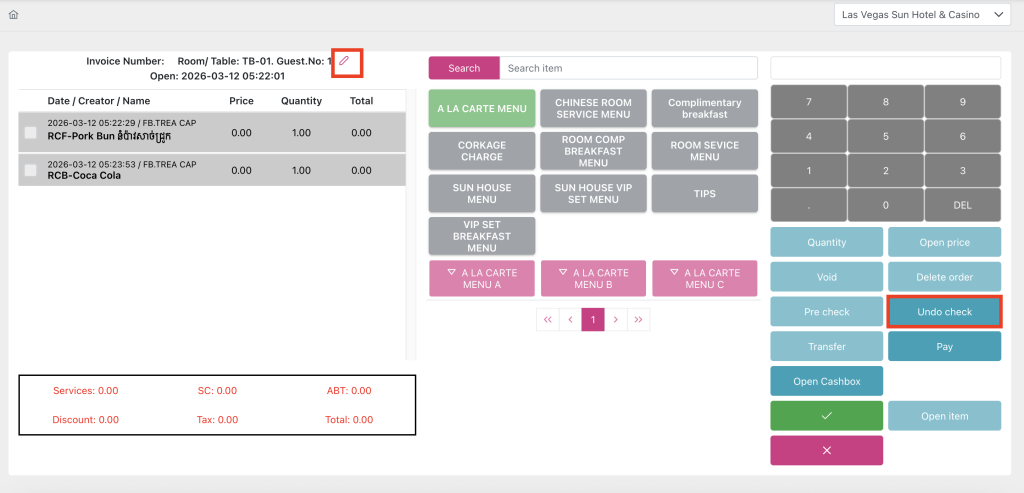Expand A LA CARTE MENU B submenu

[593, 279]
